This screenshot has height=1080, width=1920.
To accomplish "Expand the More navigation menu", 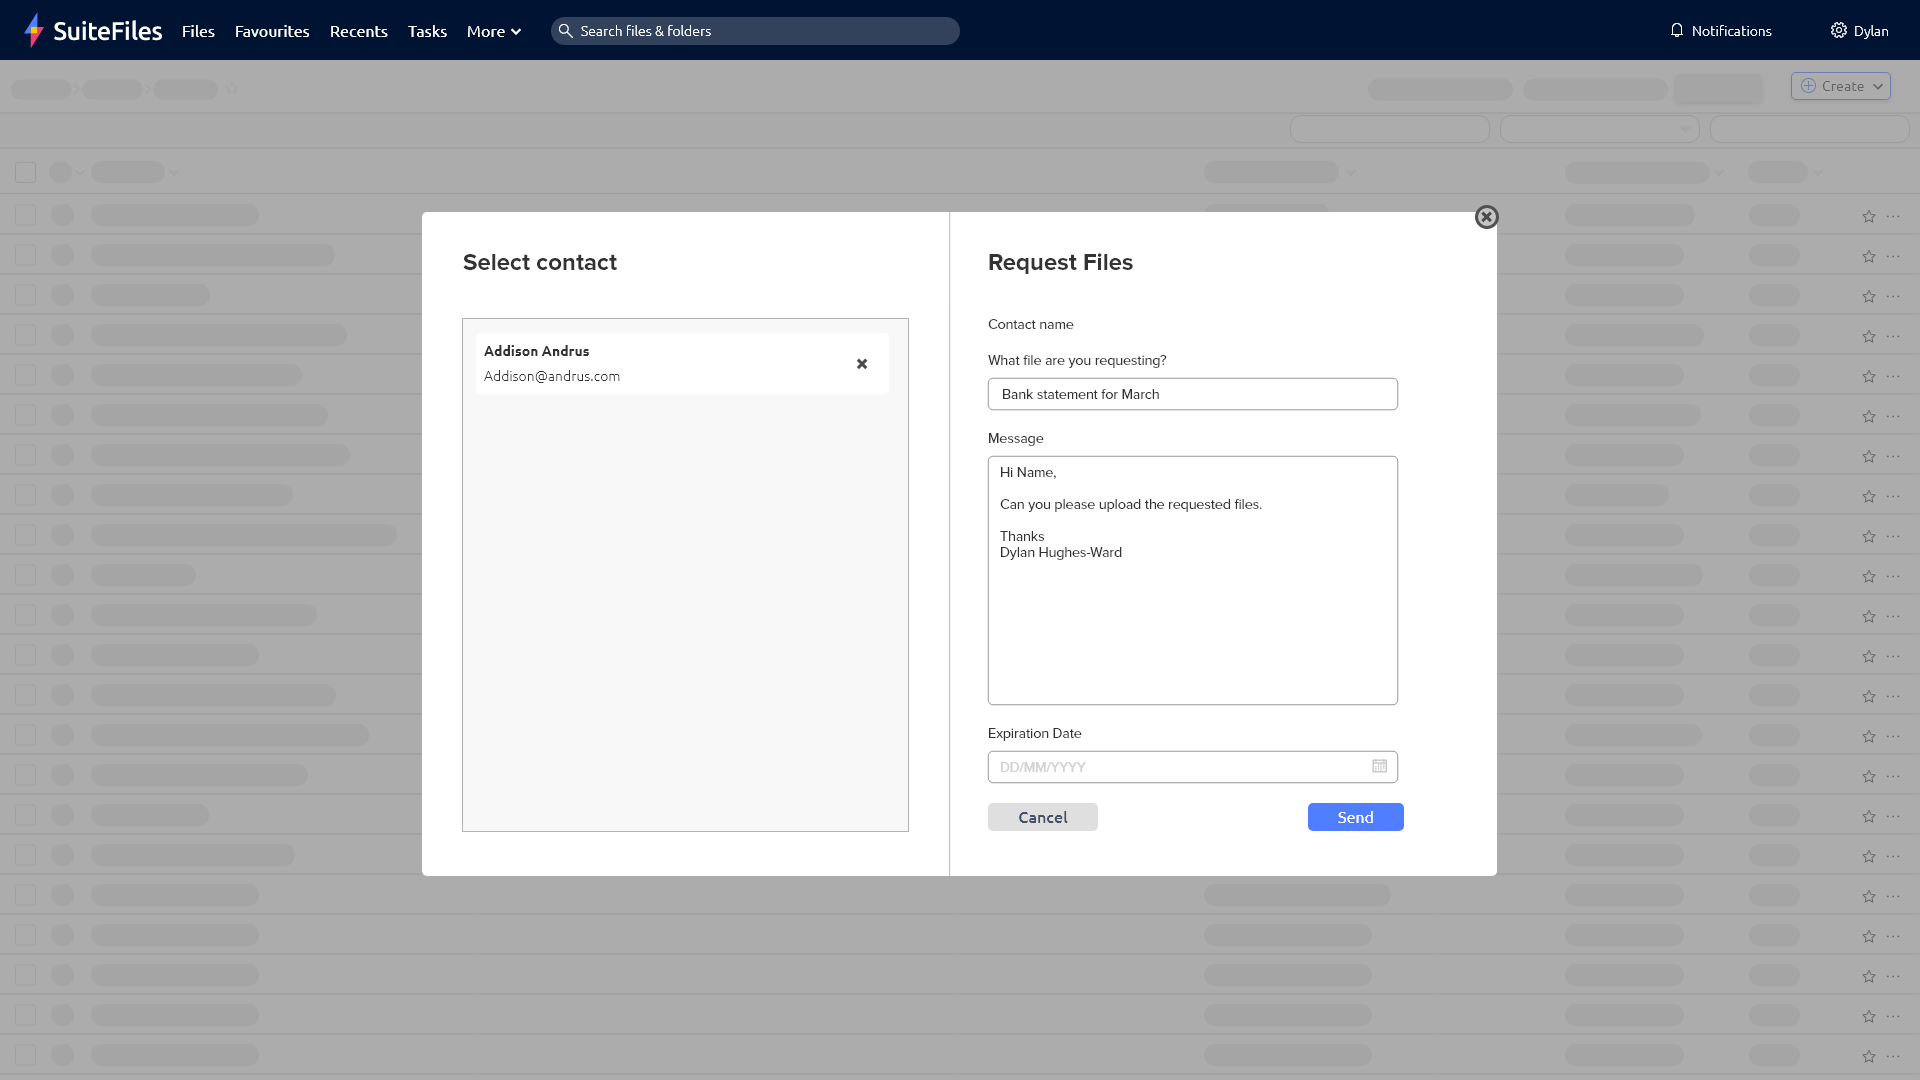I will click(493, 31).
